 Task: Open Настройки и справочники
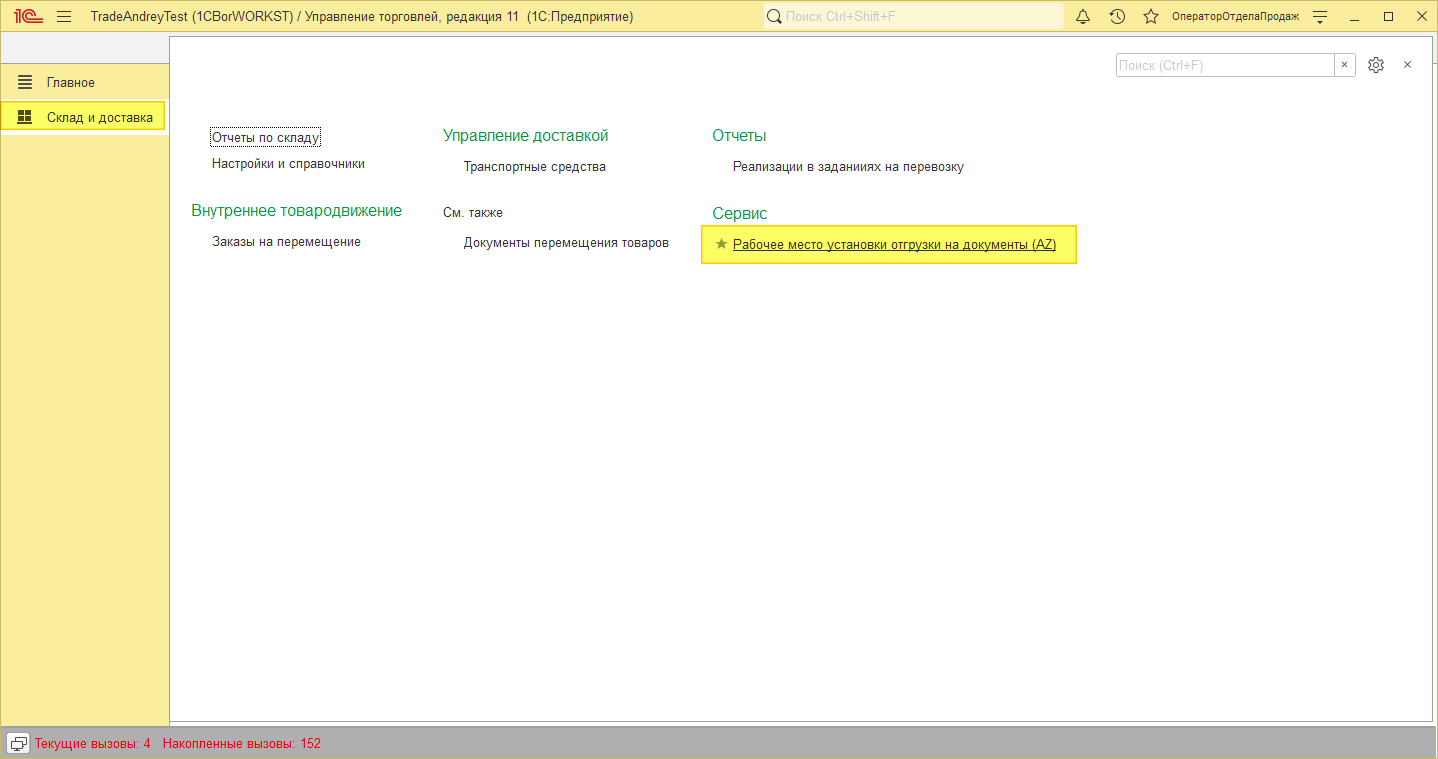tap(288, 163)
